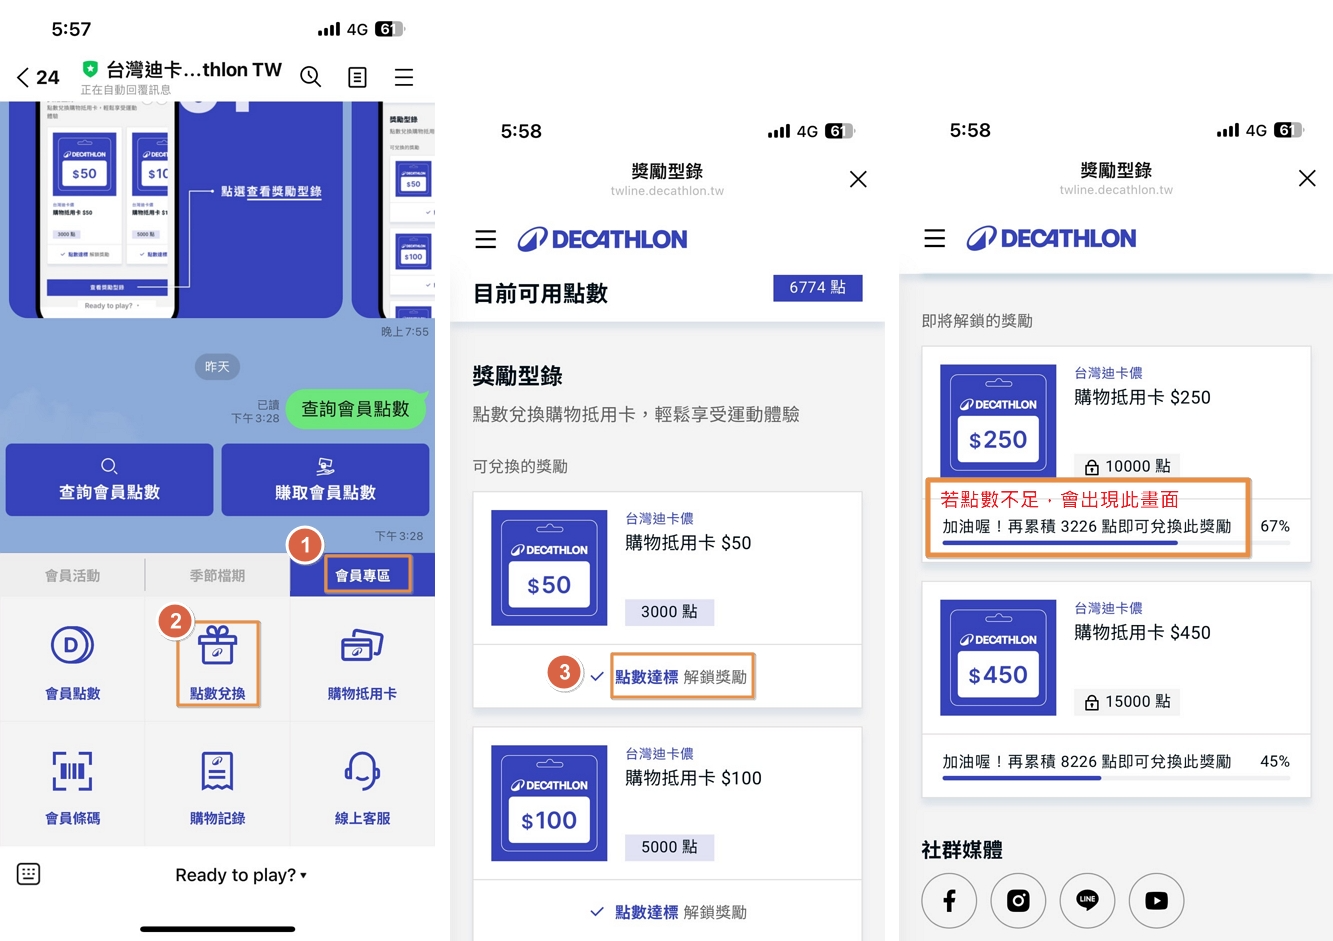Screen dimensions: 1333x941
Task: Tap the 賺取會員點數 button
Action: [x=325, y=480]
